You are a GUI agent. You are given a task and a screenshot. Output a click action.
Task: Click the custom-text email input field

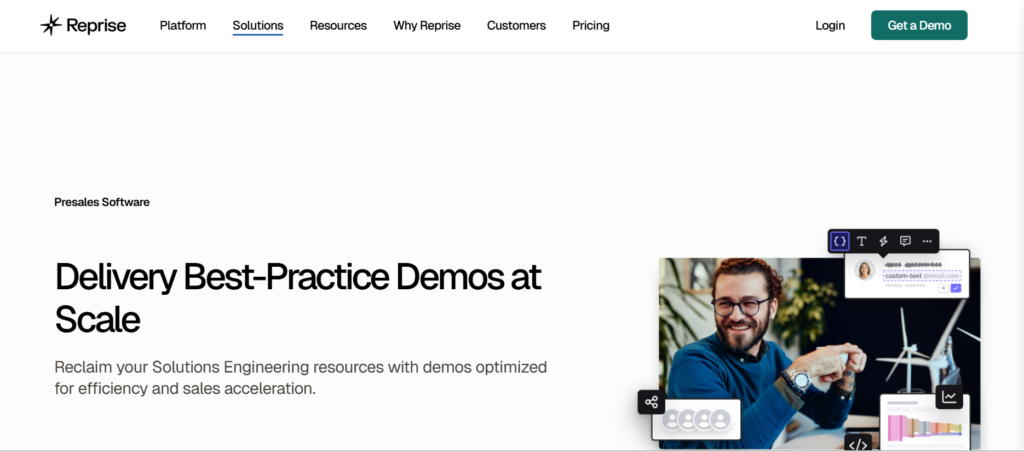(x=921, y=275)
